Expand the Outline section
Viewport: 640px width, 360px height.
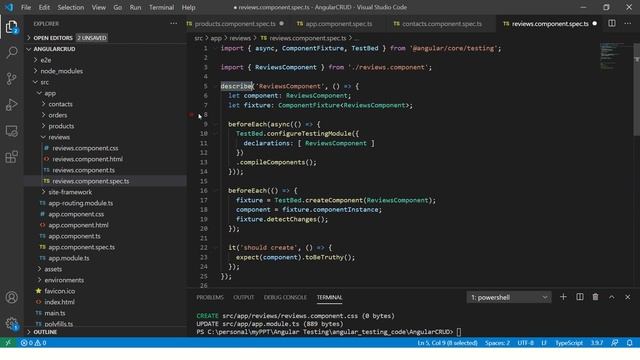pyautogui.click(x=105, y=332)
